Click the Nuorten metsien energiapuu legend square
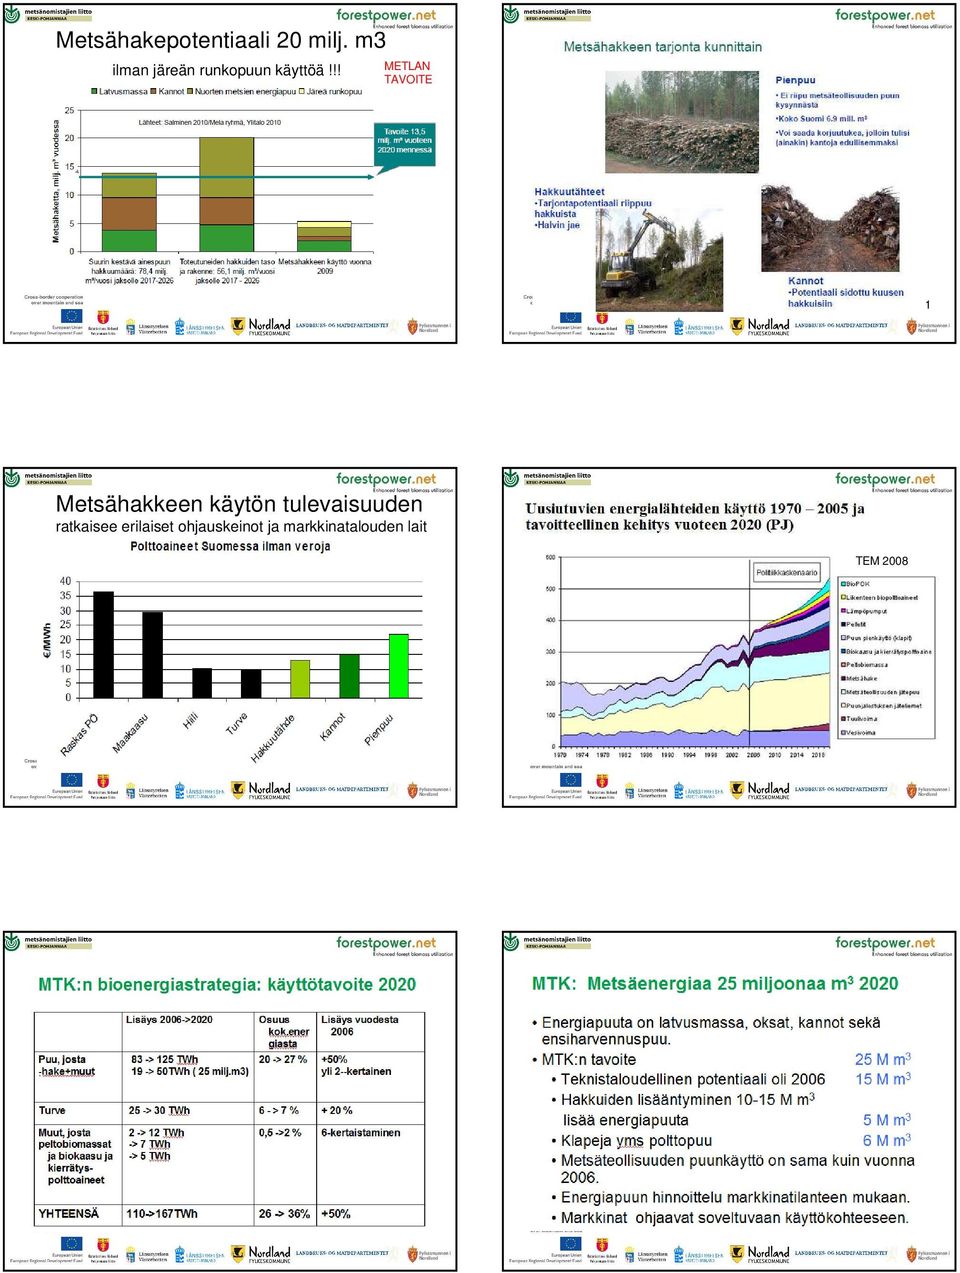The height and width of the screenshot is (1273, 960). (x=189, y=92)
